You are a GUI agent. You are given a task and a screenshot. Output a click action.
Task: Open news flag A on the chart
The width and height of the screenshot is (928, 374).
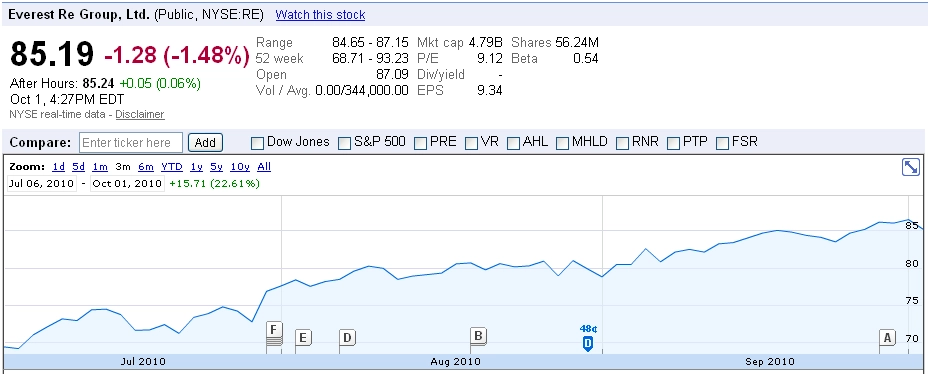point(887,338)
